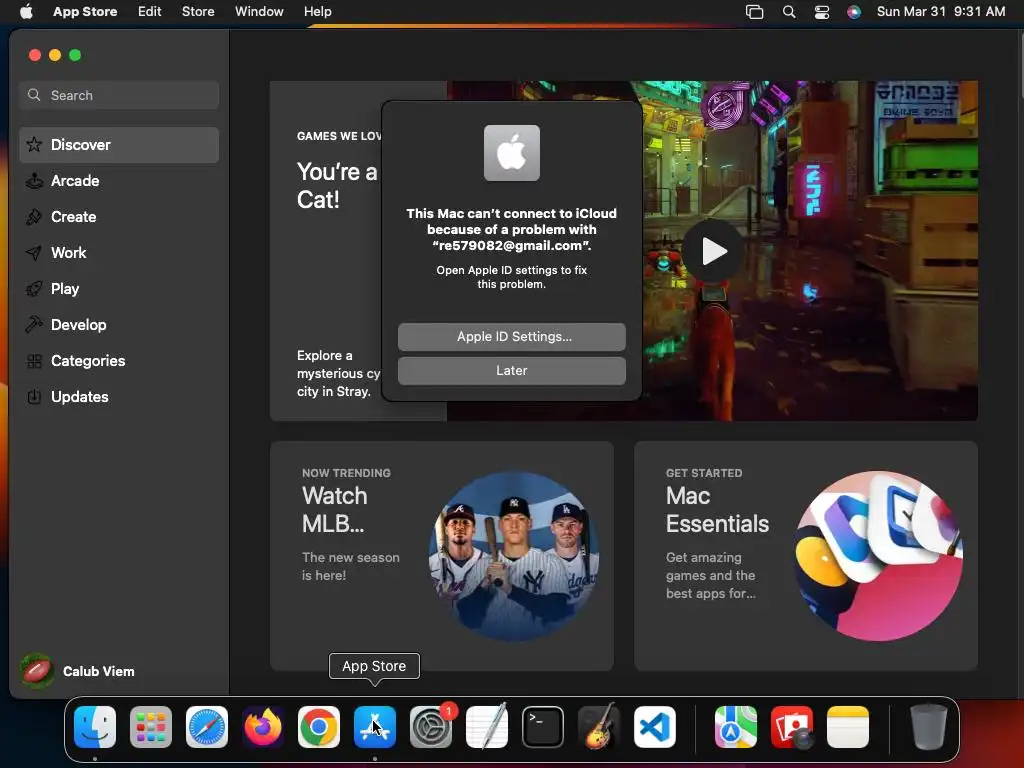Open the App Store menu

pyautogui.click(x=85, y=11)
